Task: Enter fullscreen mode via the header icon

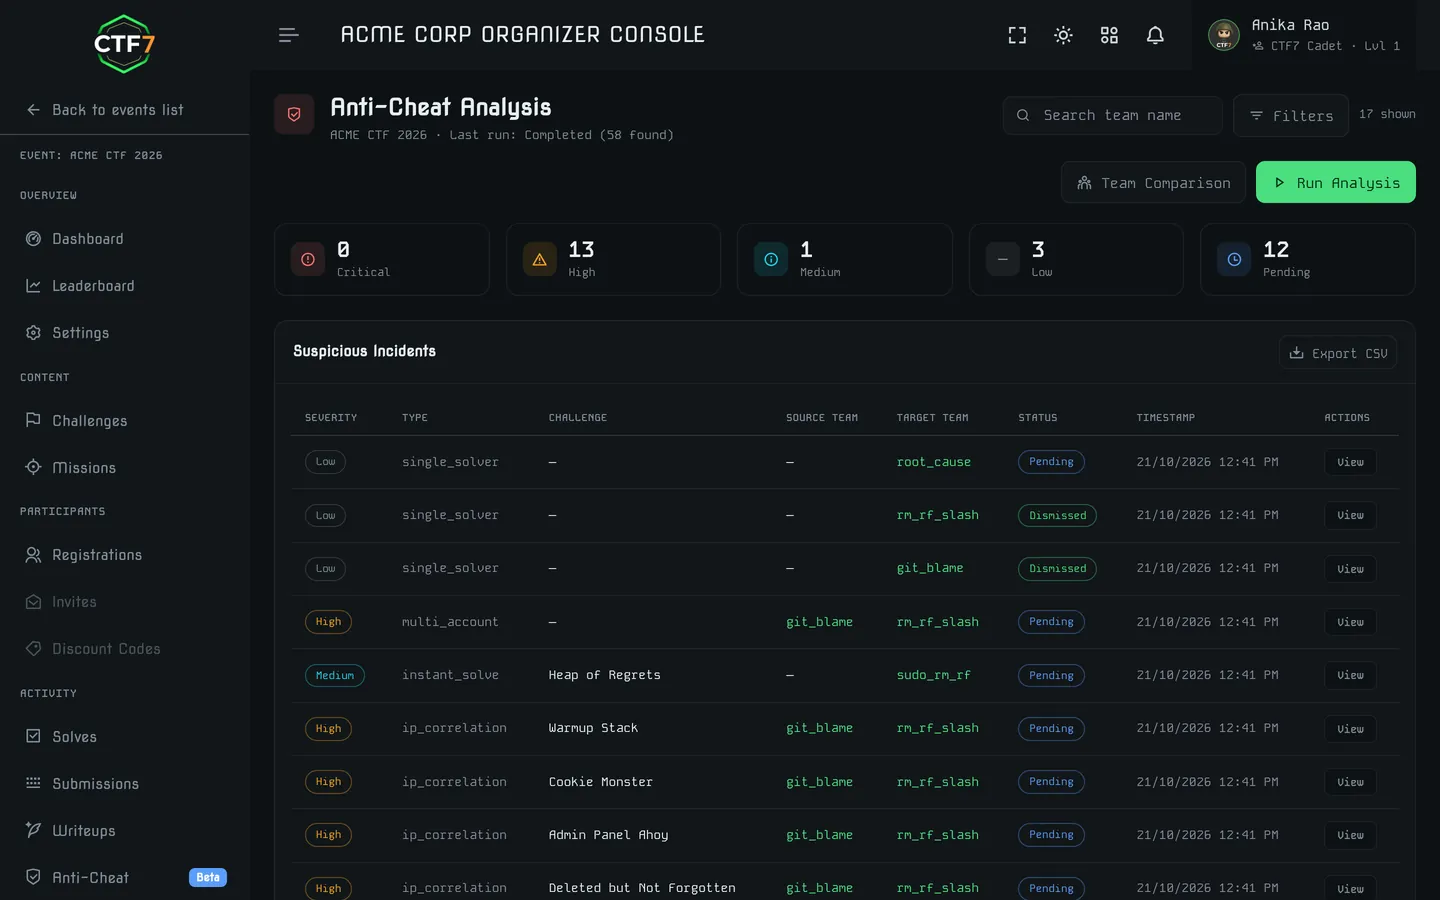Action: (x=1017, y=35)
